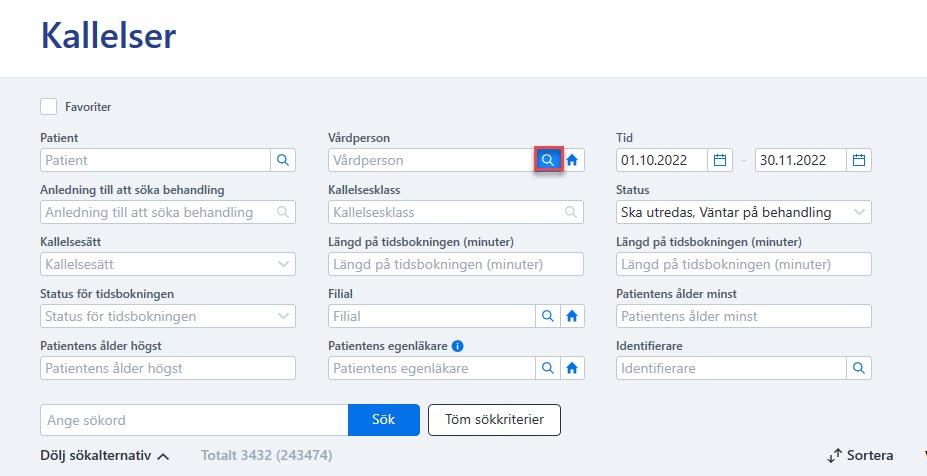Click the highlighted Vårdperson search icon
This screenshot has width=927, height=476.
[x=549, y=160]
